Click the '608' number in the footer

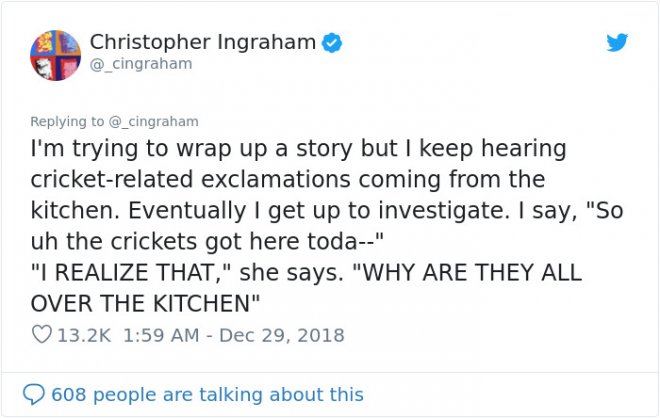[69, 395]
